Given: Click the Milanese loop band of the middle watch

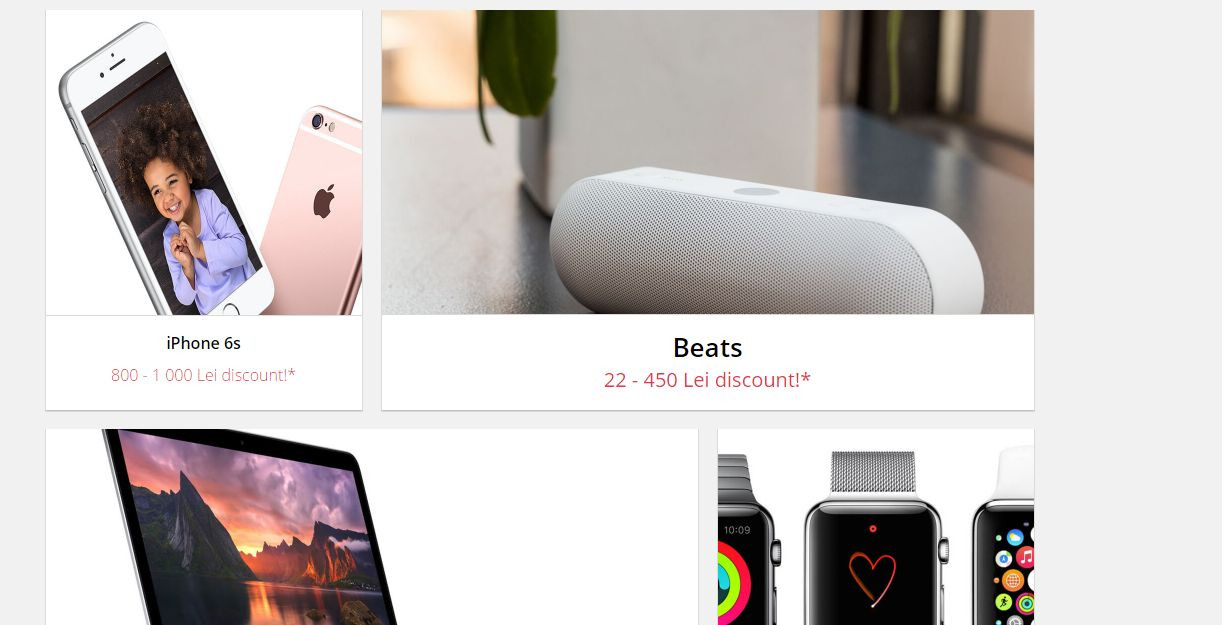Looking at the screenshot, I should point(873,471).
